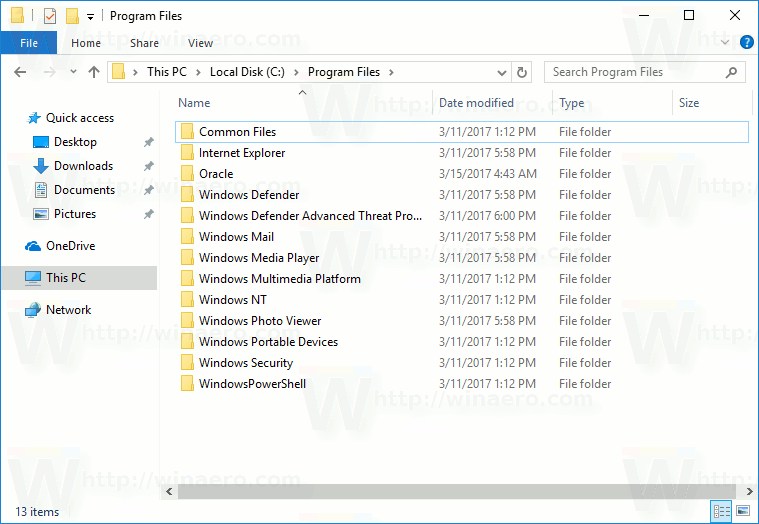This screenshot has height=524, width=759.
Task: Select Program Files breadcrumb segment
Action: [344, 72]
